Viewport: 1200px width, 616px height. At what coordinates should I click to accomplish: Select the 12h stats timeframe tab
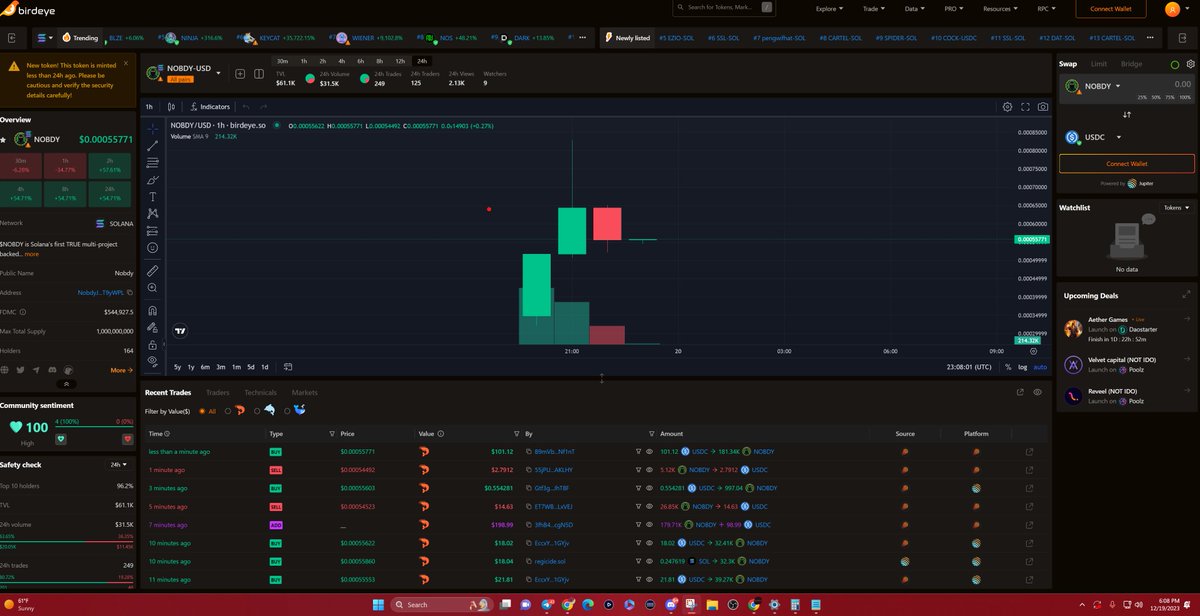click(x=400, y=61)
